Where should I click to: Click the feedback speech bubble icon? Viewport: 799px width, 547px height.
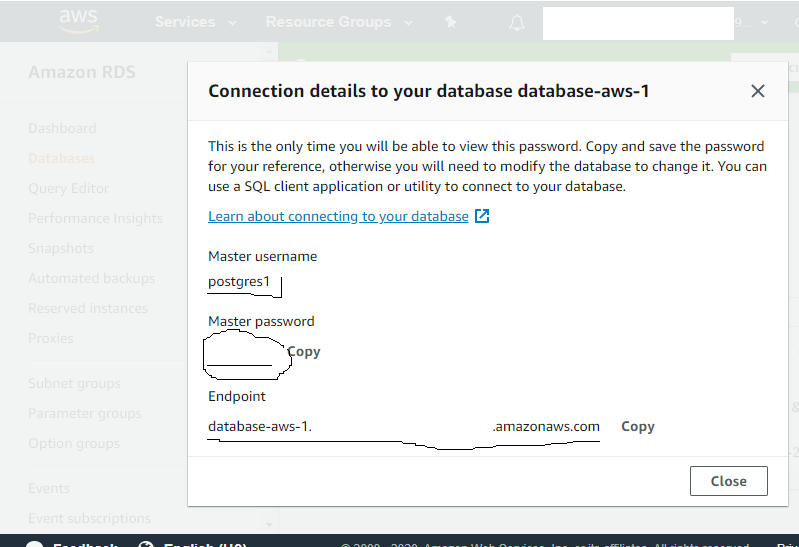(35, 543)
